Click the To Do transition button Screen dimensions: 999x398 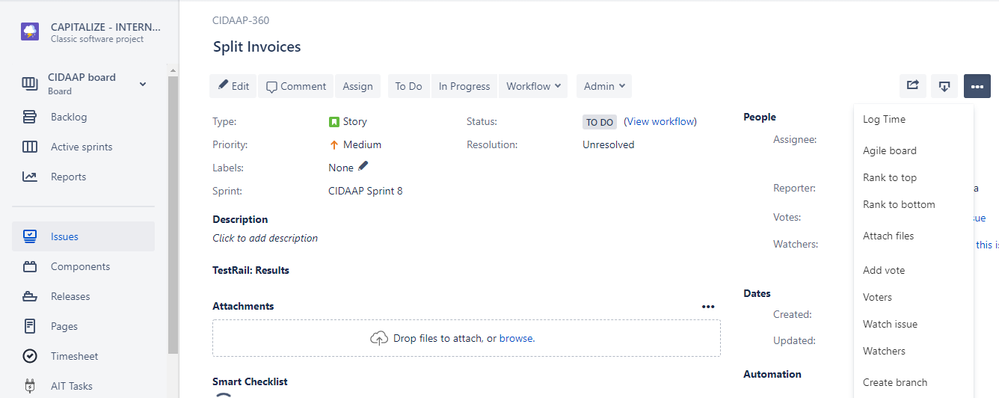[x=409, y=86]
